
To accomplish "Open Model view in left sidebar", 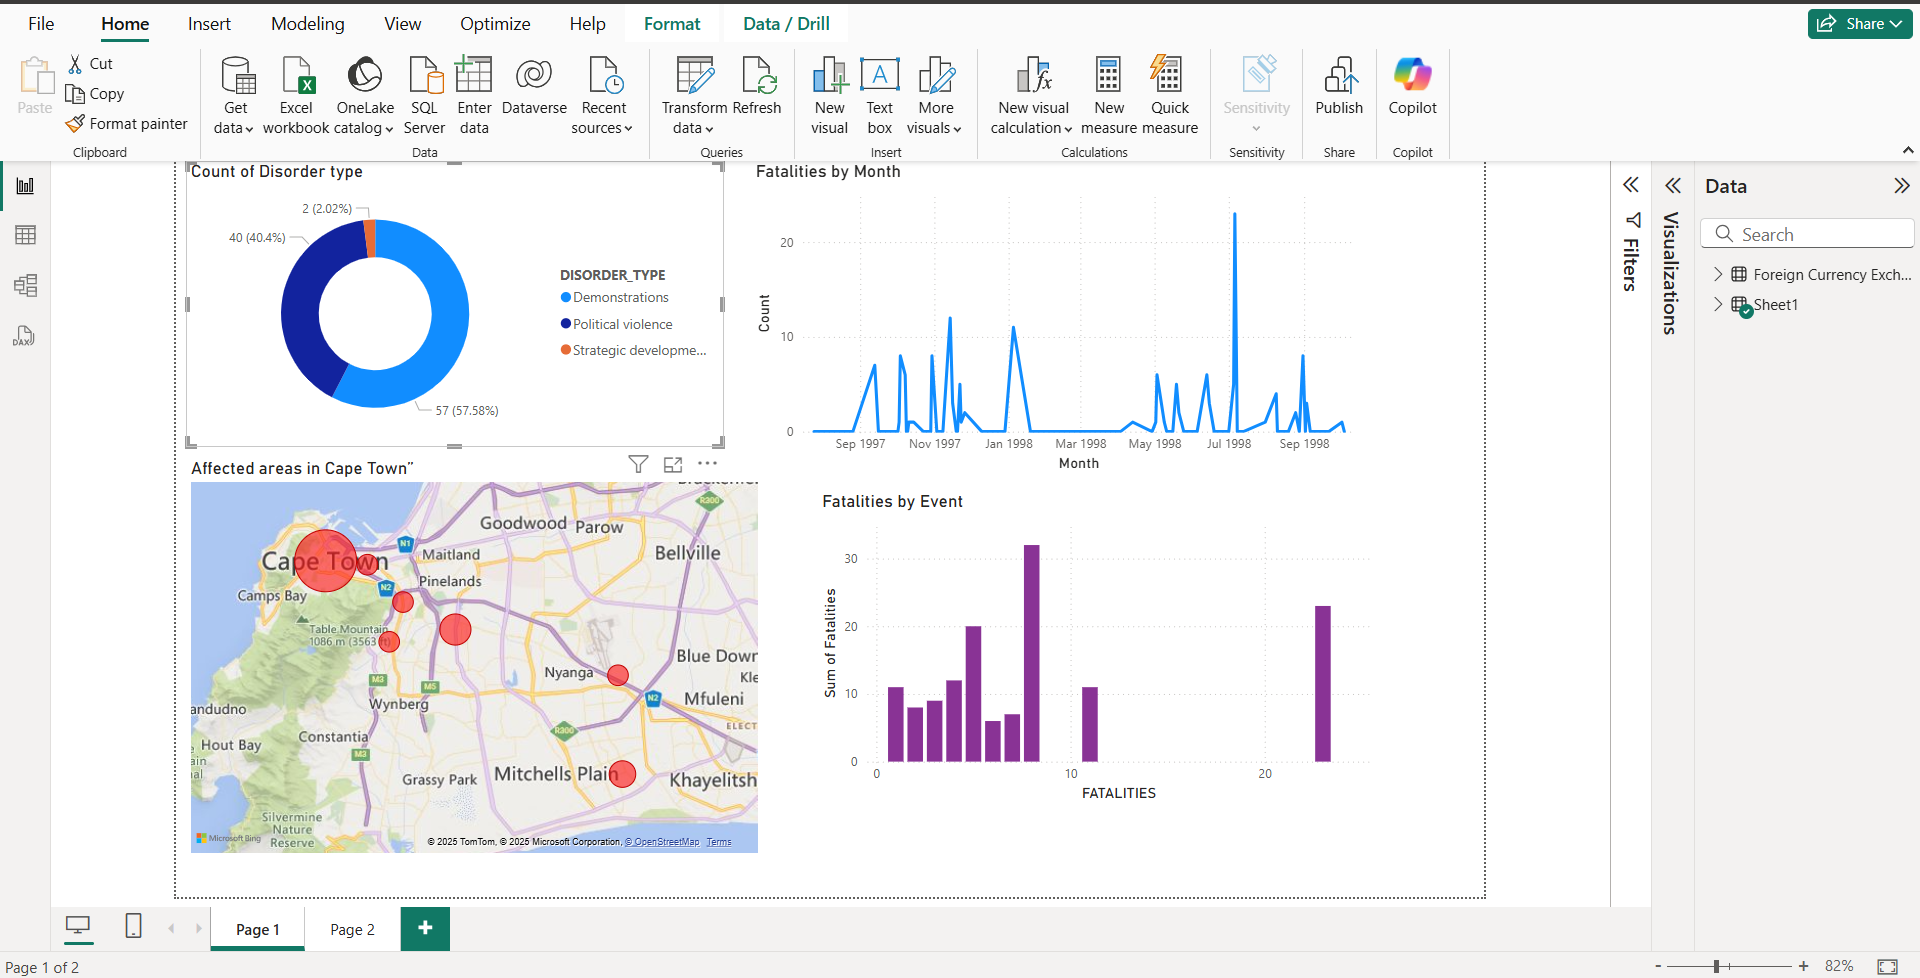I will pyautogui.click(x=25, y=286).
